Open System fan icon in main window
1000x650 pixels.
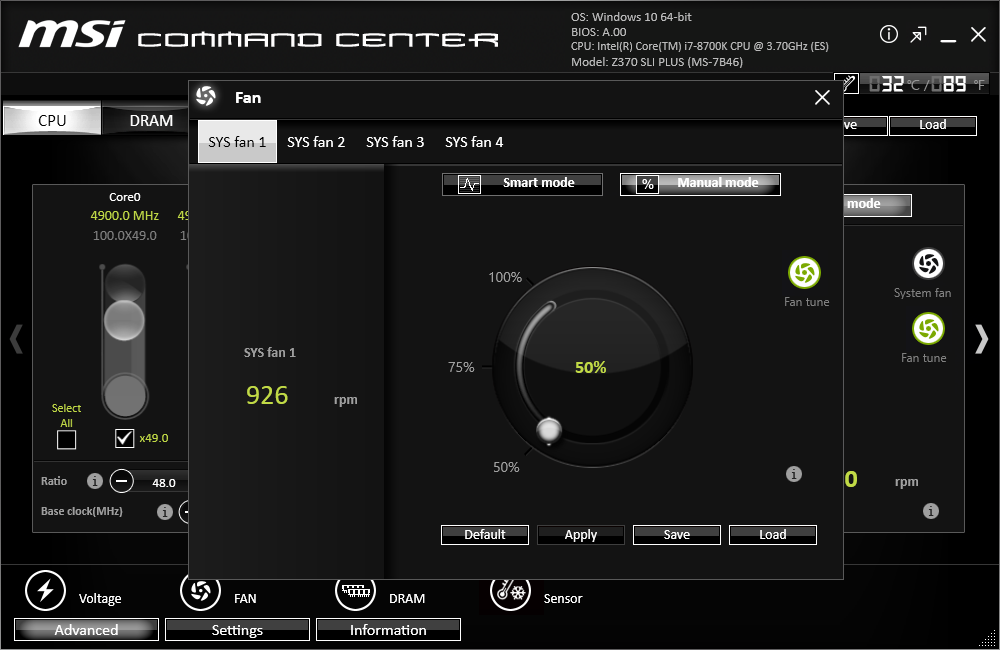coord(928,263)
